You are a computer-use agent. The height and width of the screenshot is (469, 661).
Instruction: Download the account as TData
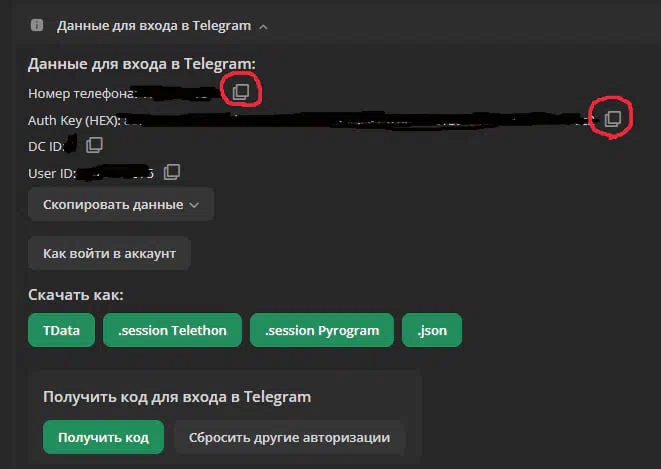[x=62, y=330]
